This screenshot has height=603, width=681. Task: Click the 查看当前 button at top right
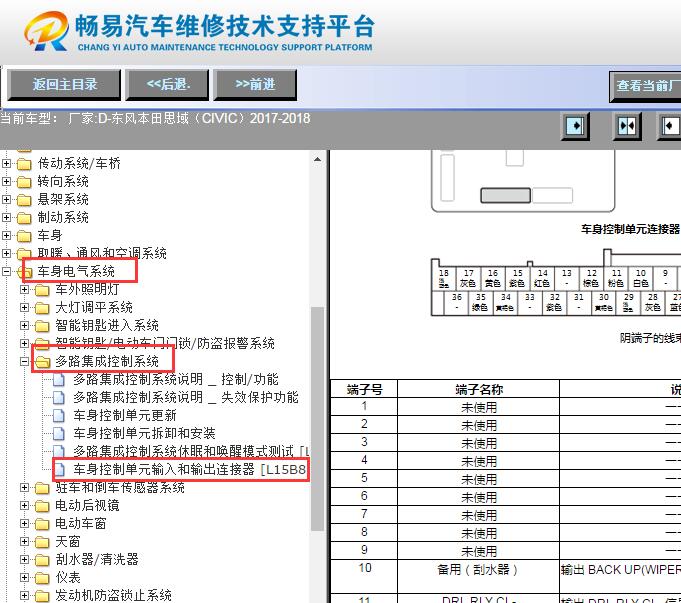(645, 86)
